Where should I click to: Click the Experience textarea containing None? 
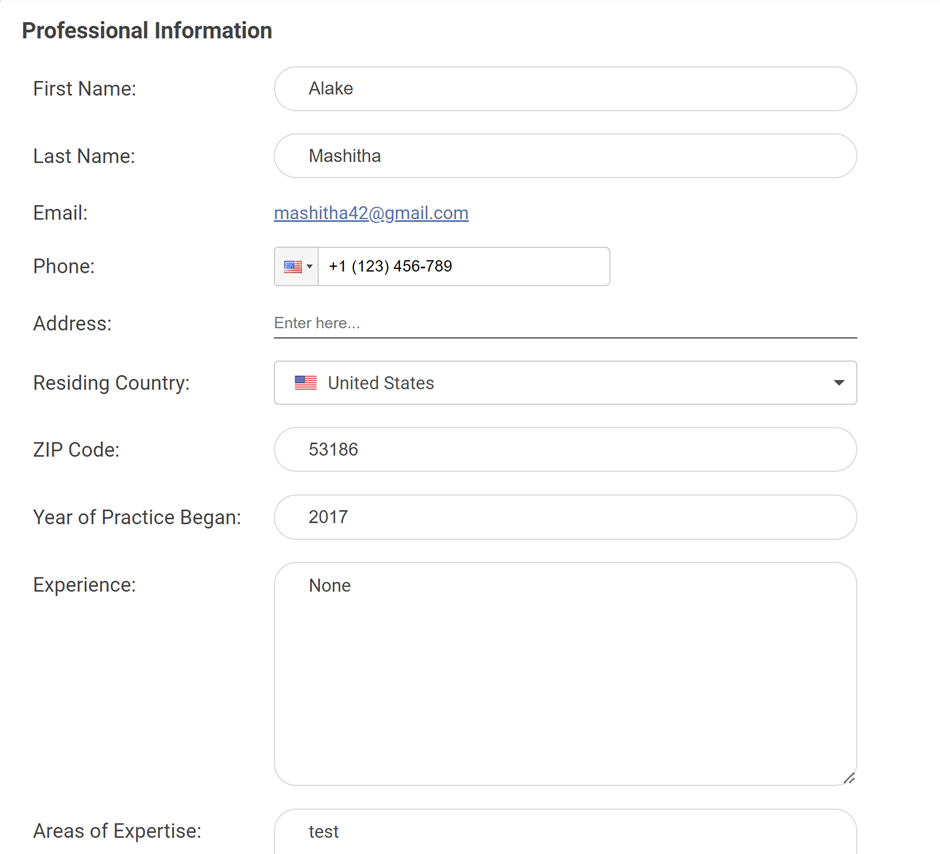tap(565, 670)
